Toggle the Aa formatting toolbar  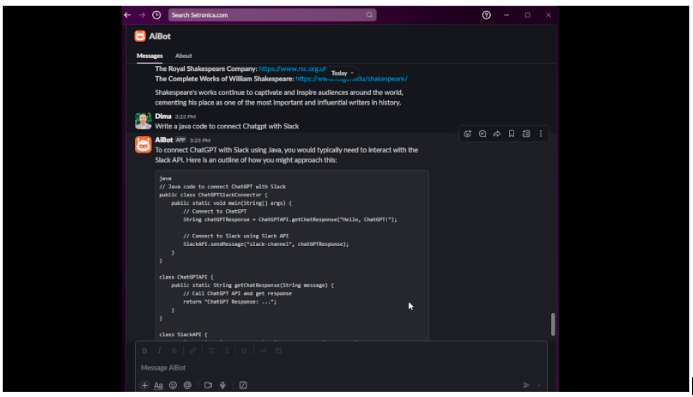pos(158,386)
